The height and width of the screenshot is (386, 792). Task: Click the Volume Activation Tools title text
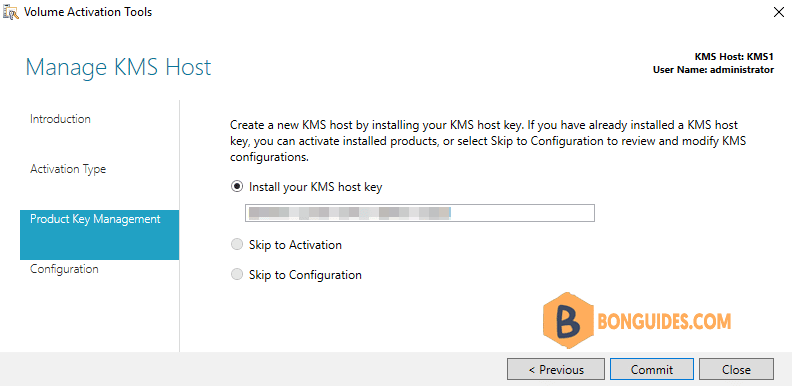[88, 12]
